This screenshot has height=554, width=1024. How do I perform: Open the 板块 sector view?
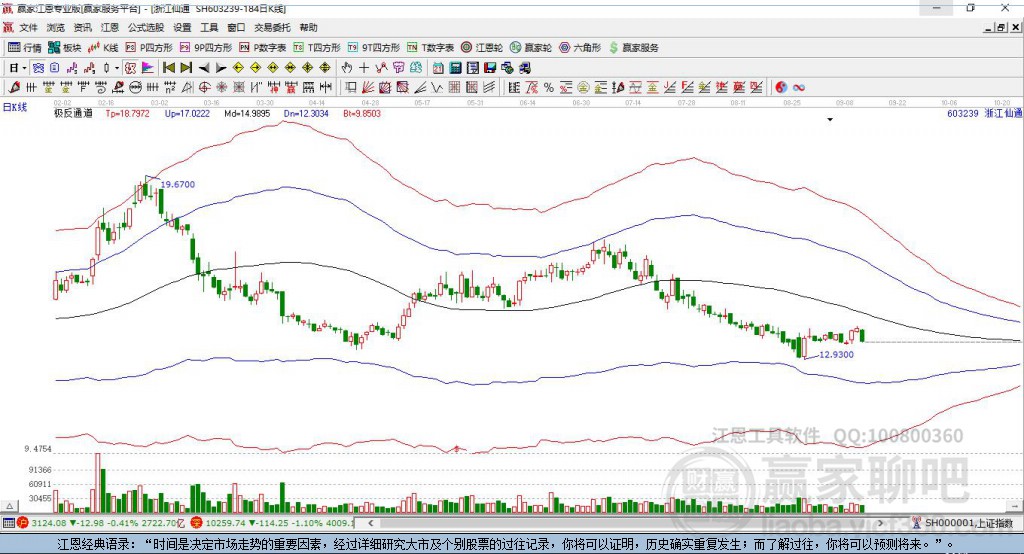pyautogui.click(x=64, y=48)
